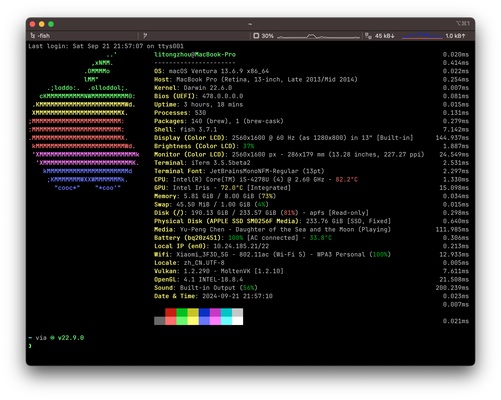Image resolution: width=501 pixels, height=400 pixels.
Task: Click the Disk (/) usage line
Action: (x=261, y=213)
